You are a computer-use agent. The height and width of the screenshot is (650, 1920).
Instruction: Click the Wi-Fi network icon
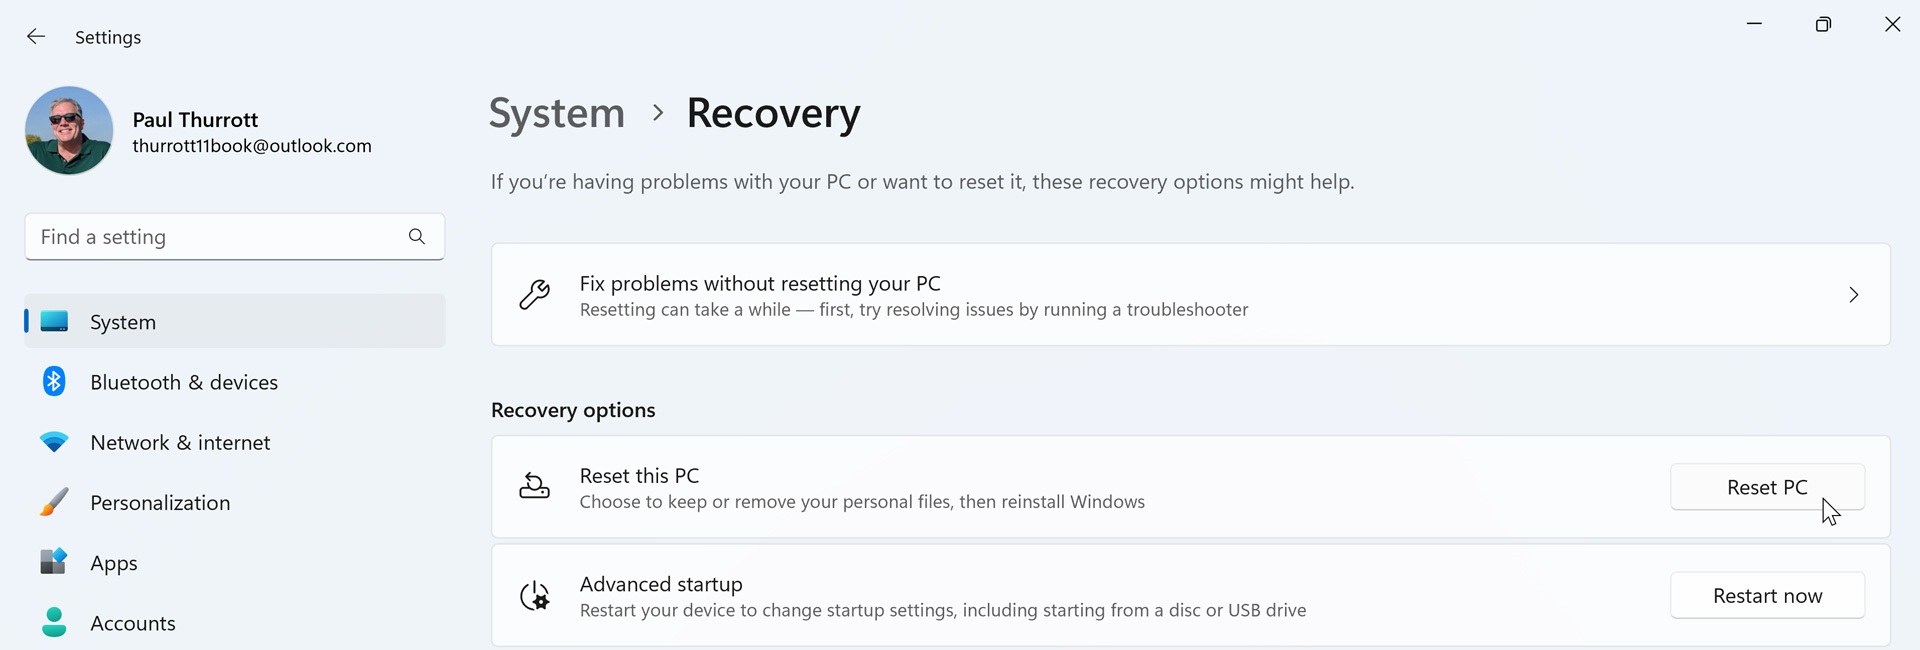(54, 442)
